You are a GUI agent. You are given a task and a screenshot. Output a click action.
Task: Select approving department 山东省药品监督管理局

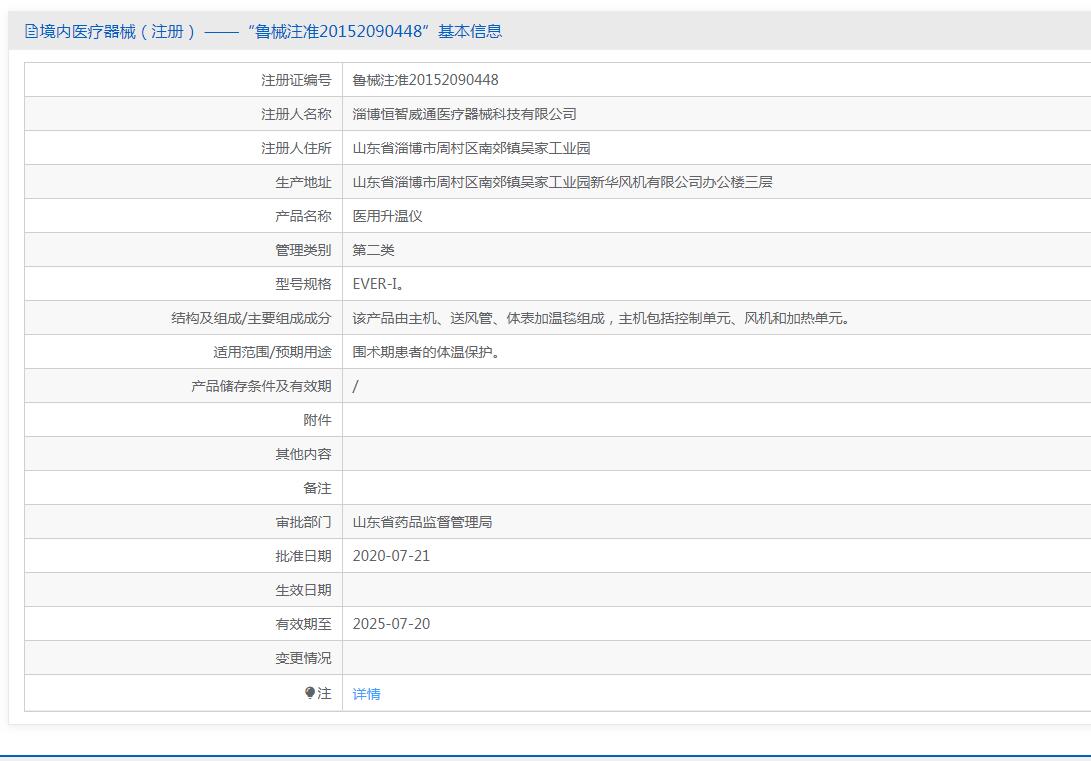[x=422, y=522]
